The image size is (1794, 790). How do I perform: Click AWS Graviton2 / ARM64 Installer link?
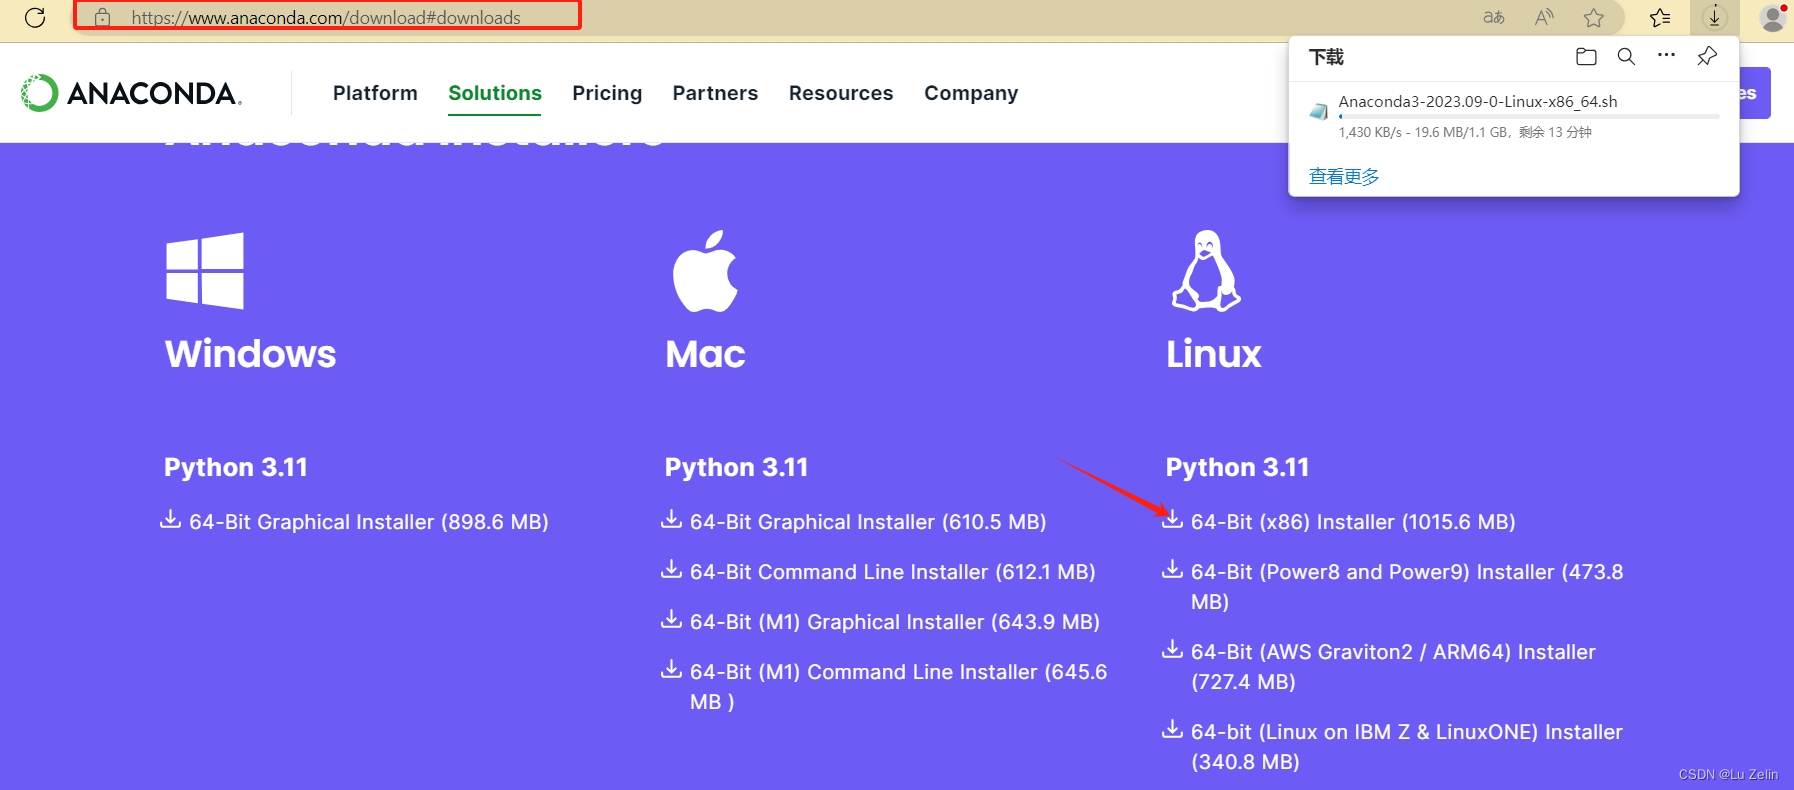pyautogui.click(x=1393, y=667)
